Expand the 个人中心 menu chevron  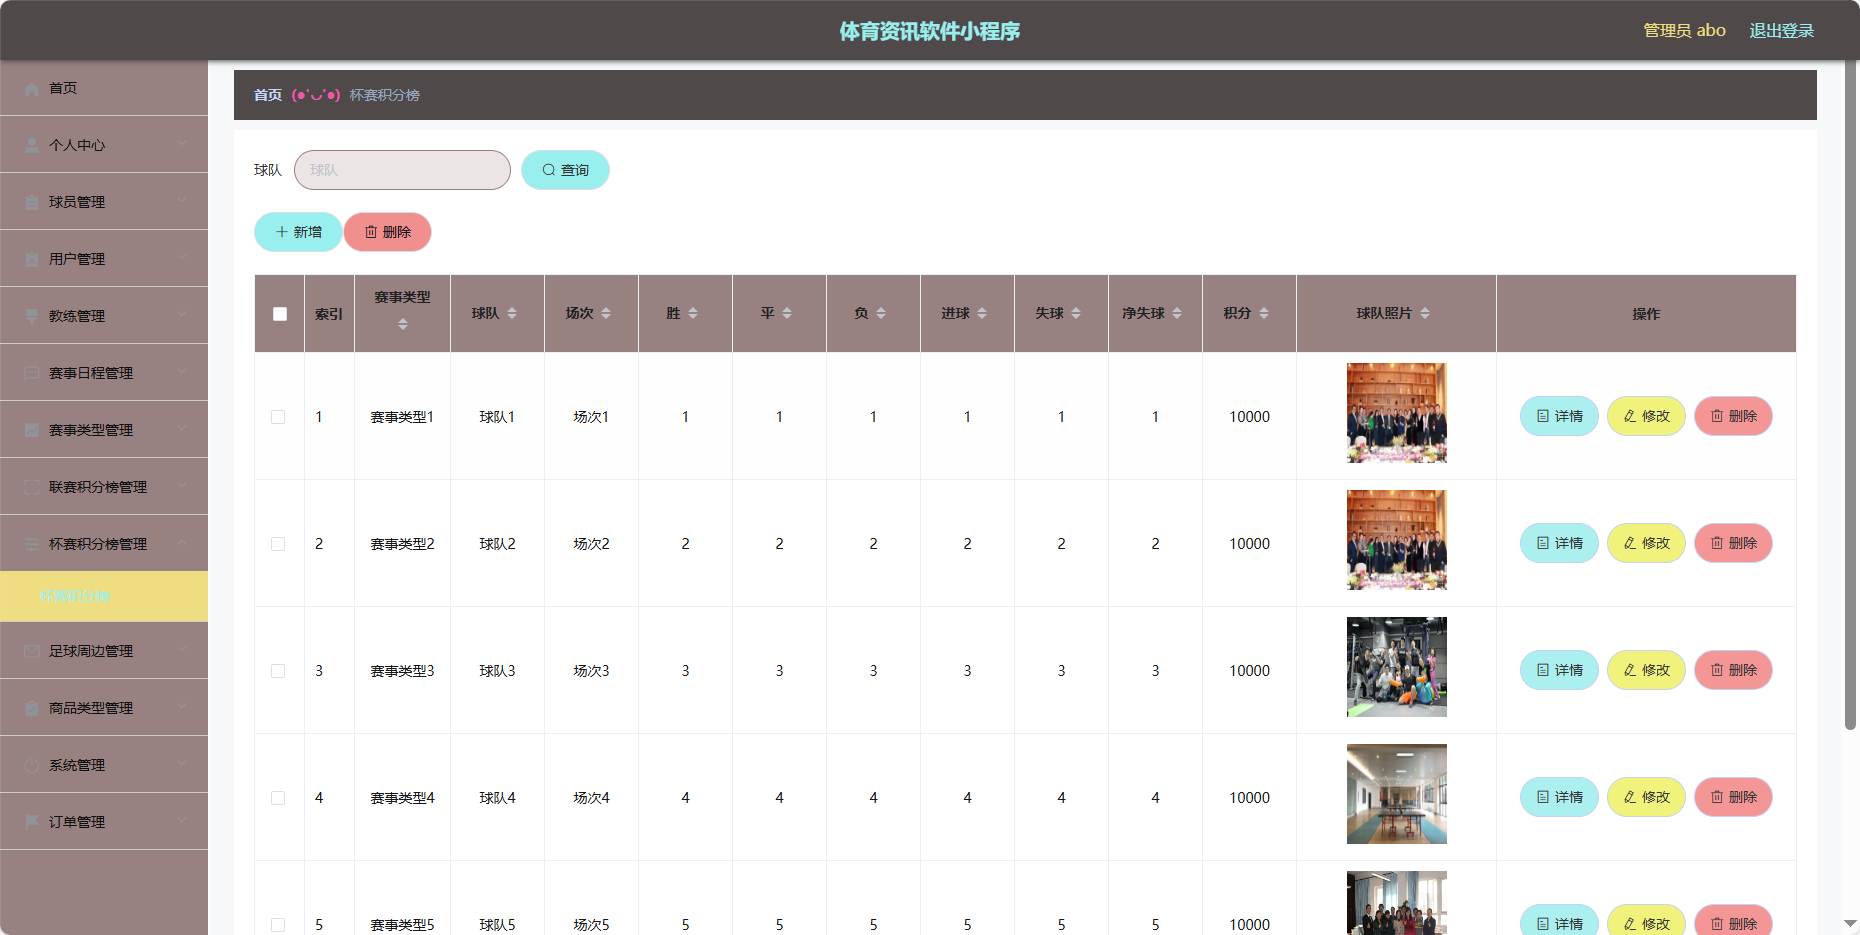point(182,144)
